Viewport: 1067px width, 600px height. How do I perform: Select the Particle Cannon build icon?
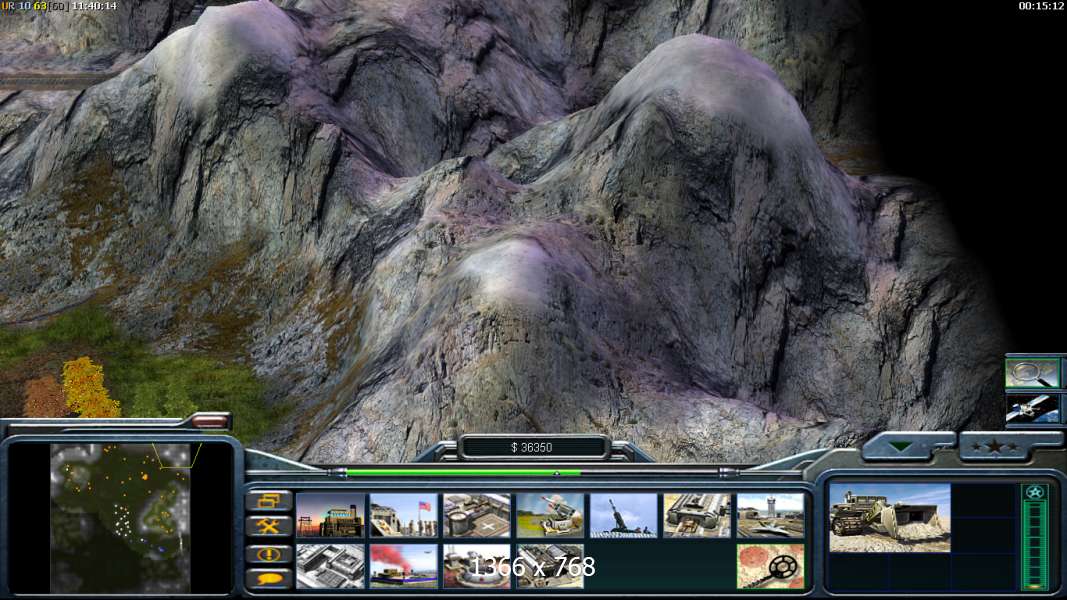click(x=477, y=566)
